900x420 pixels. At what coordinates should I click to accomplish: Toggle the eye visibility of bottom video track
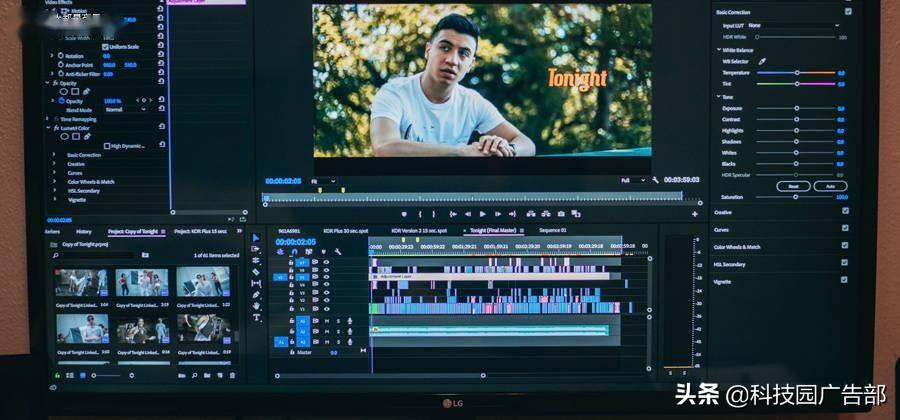click(326, 308)
